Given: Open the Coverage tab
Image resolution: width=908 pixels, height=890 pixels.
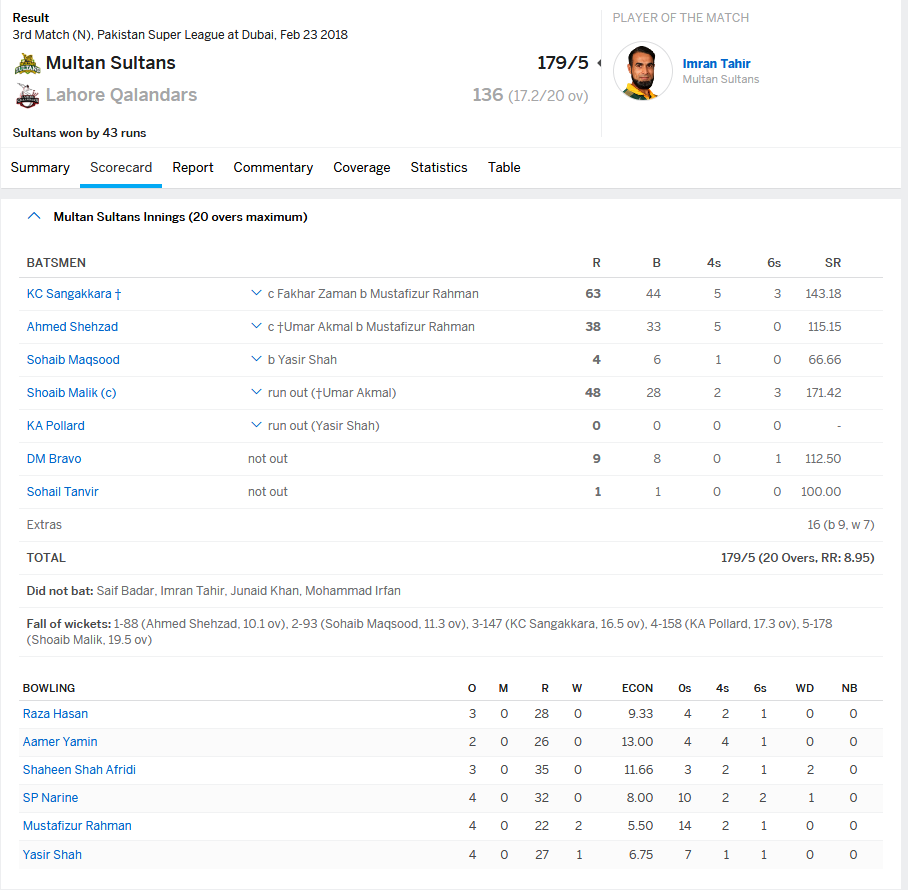Looking at the screenshot, I should tap(362, 168).
